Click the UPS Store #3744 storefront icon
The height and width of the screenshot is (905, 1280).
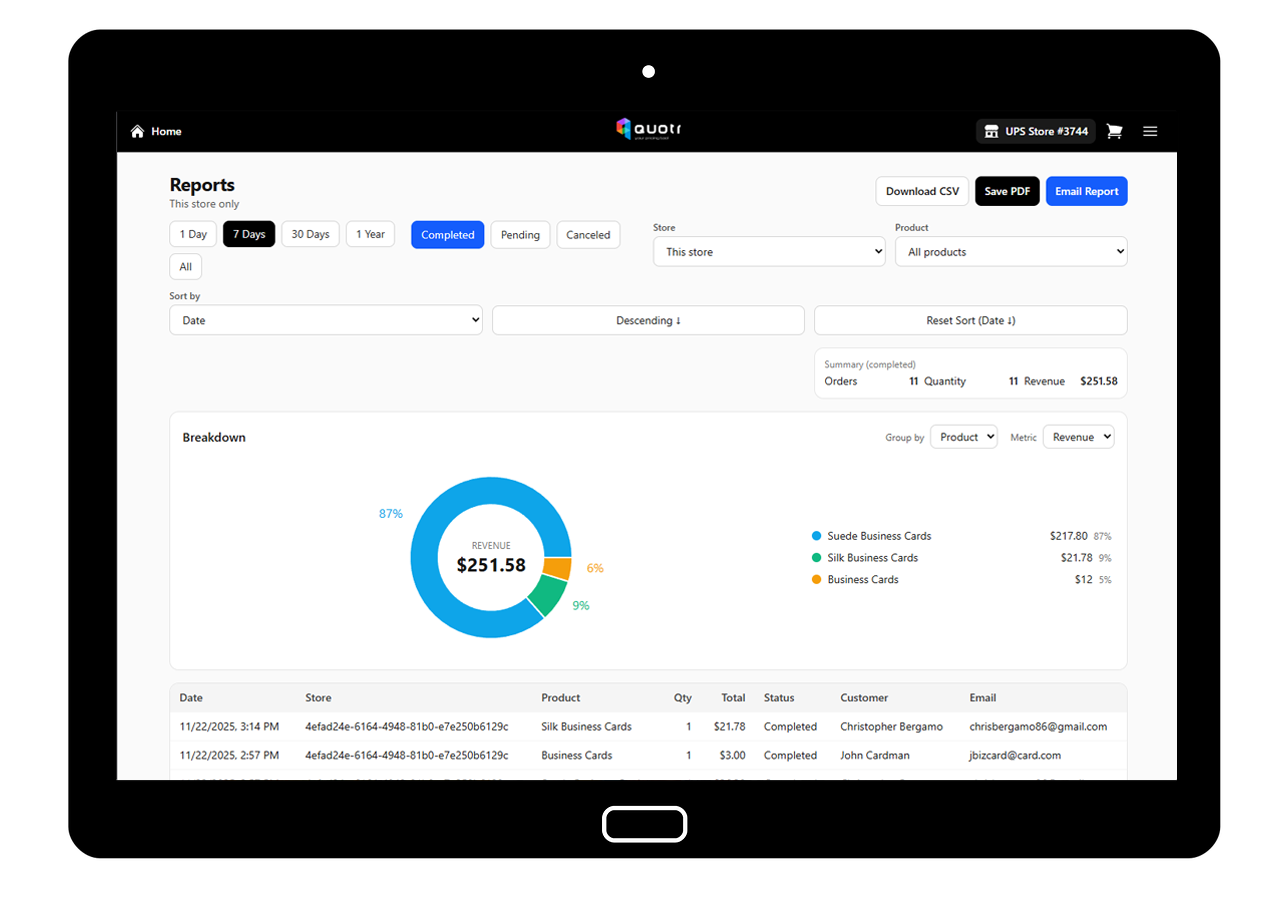pyautogui.click(x=991, y=131)
